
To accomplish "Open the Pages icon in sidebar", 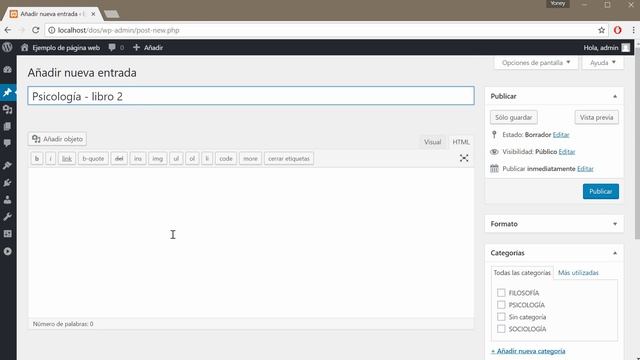I will [x=7, y=127].
